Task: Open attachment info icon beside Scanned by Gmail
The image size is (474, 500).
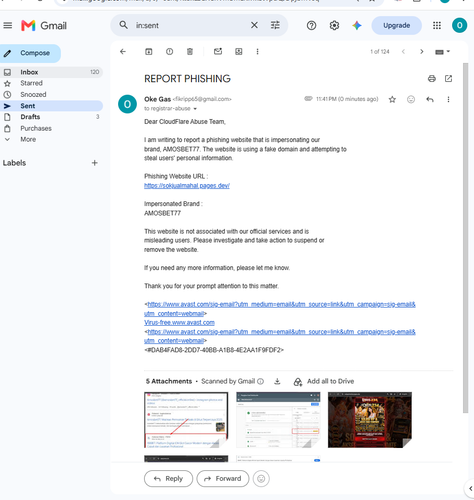Action: pos(261,381)
